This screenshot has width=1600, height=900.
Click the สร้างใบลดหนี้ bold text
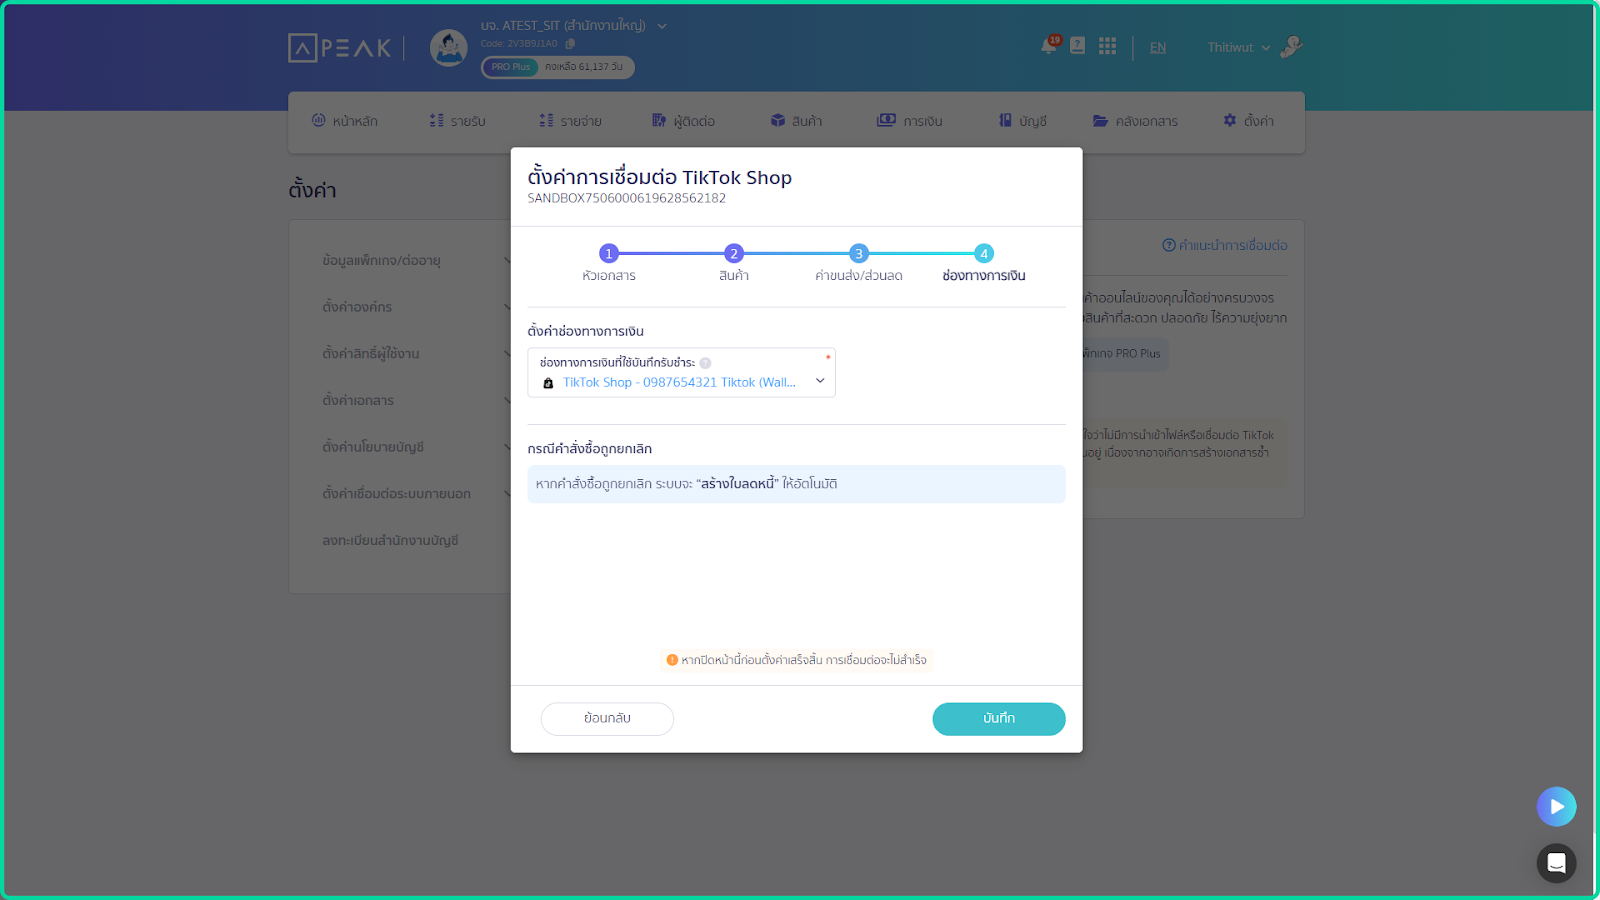[737, 484]
